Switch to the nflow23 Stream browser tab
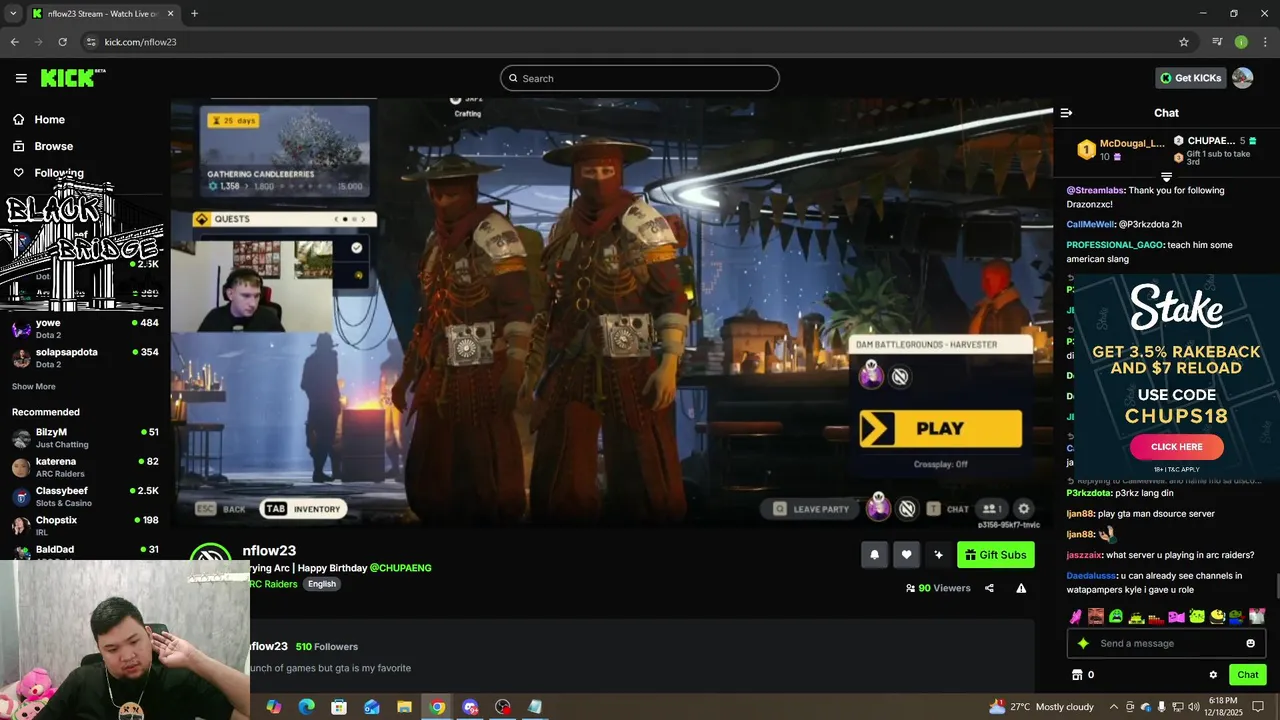This screenshot has width=1280, height=720. tap(103, 14)
